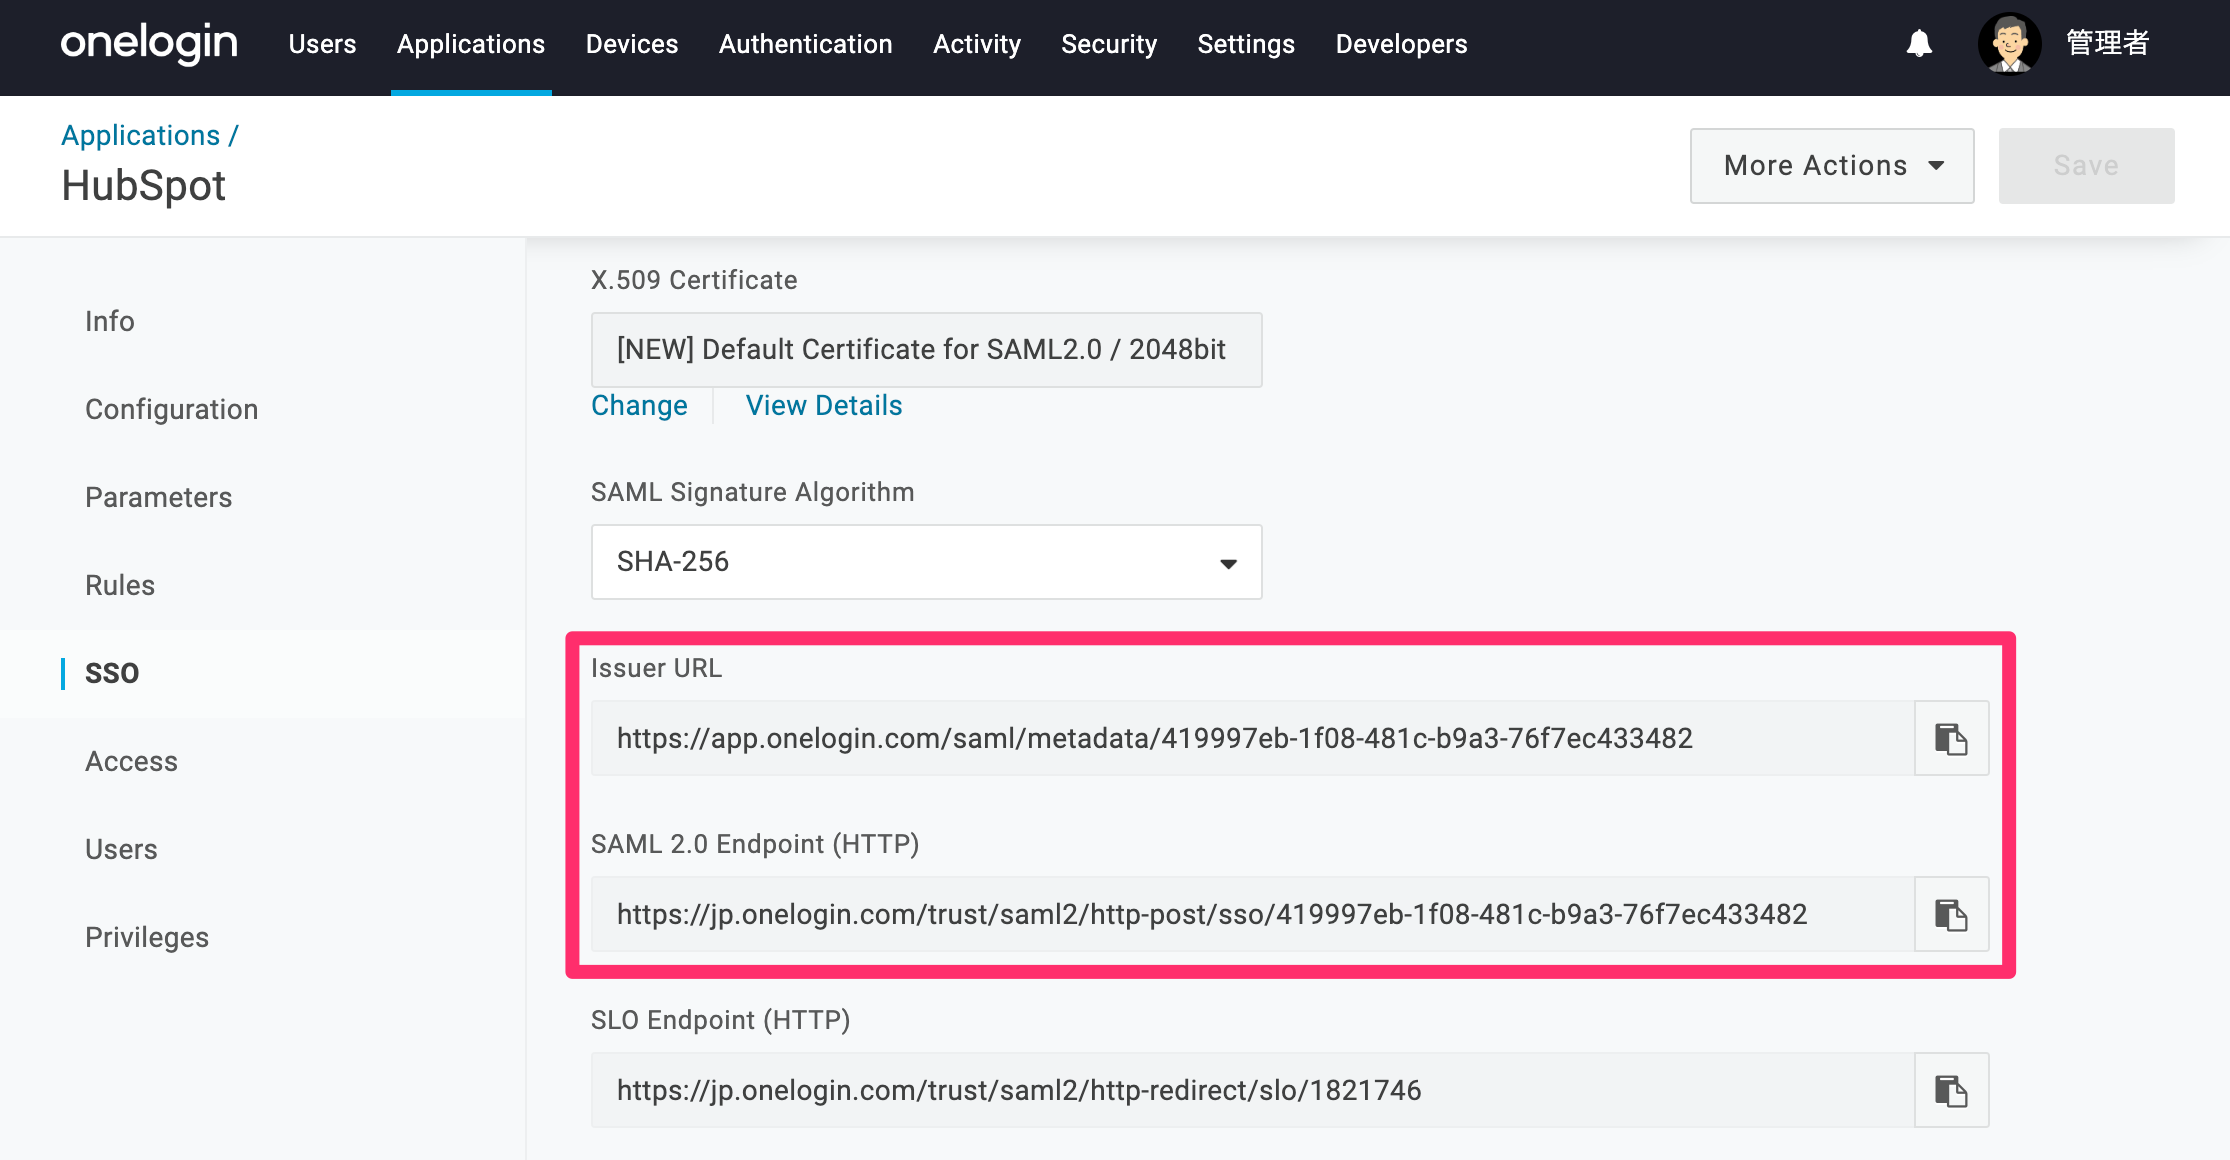2230x1160 pixels.
Task: Switch to the Access sidebar tab
Action: [132, 761]
